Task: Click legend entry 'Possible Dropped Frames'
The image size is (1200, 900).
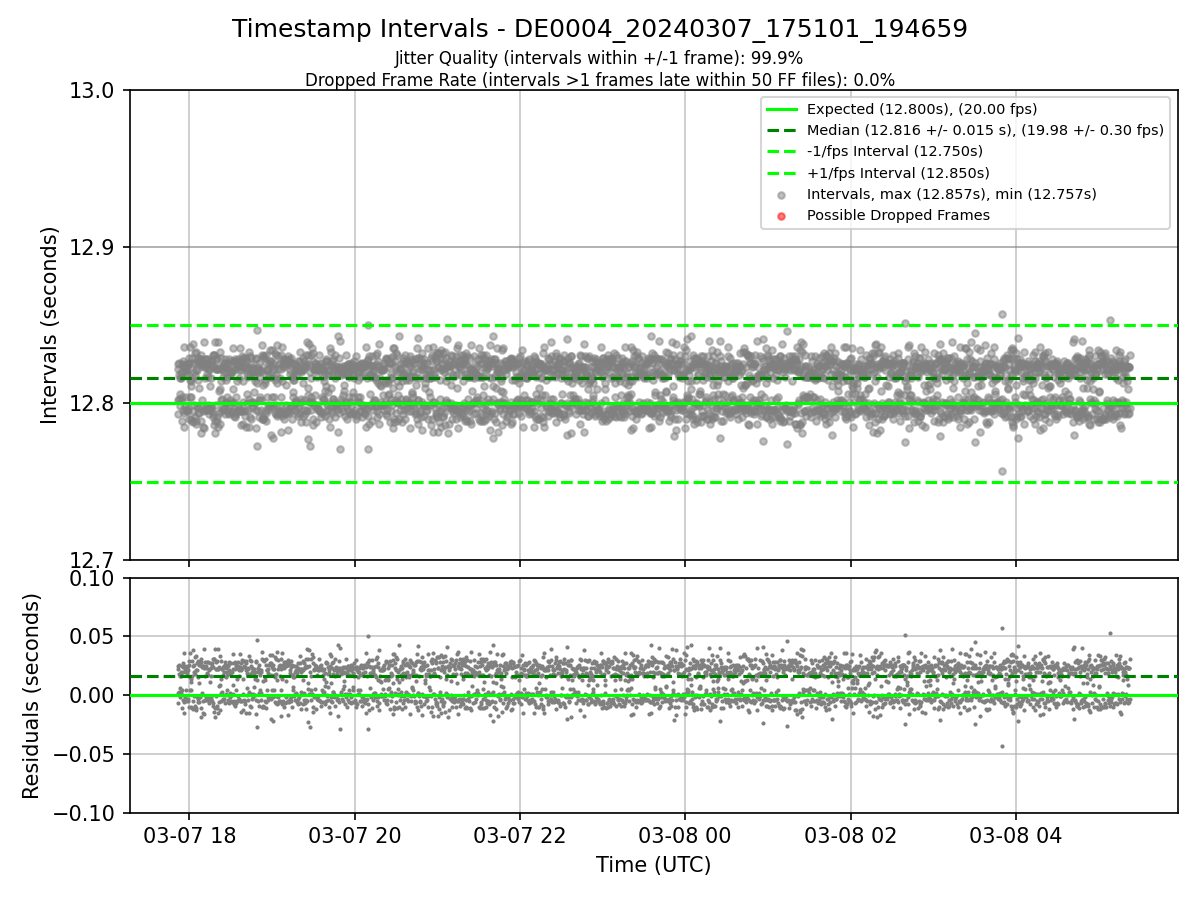Action: tap(898, 215)
